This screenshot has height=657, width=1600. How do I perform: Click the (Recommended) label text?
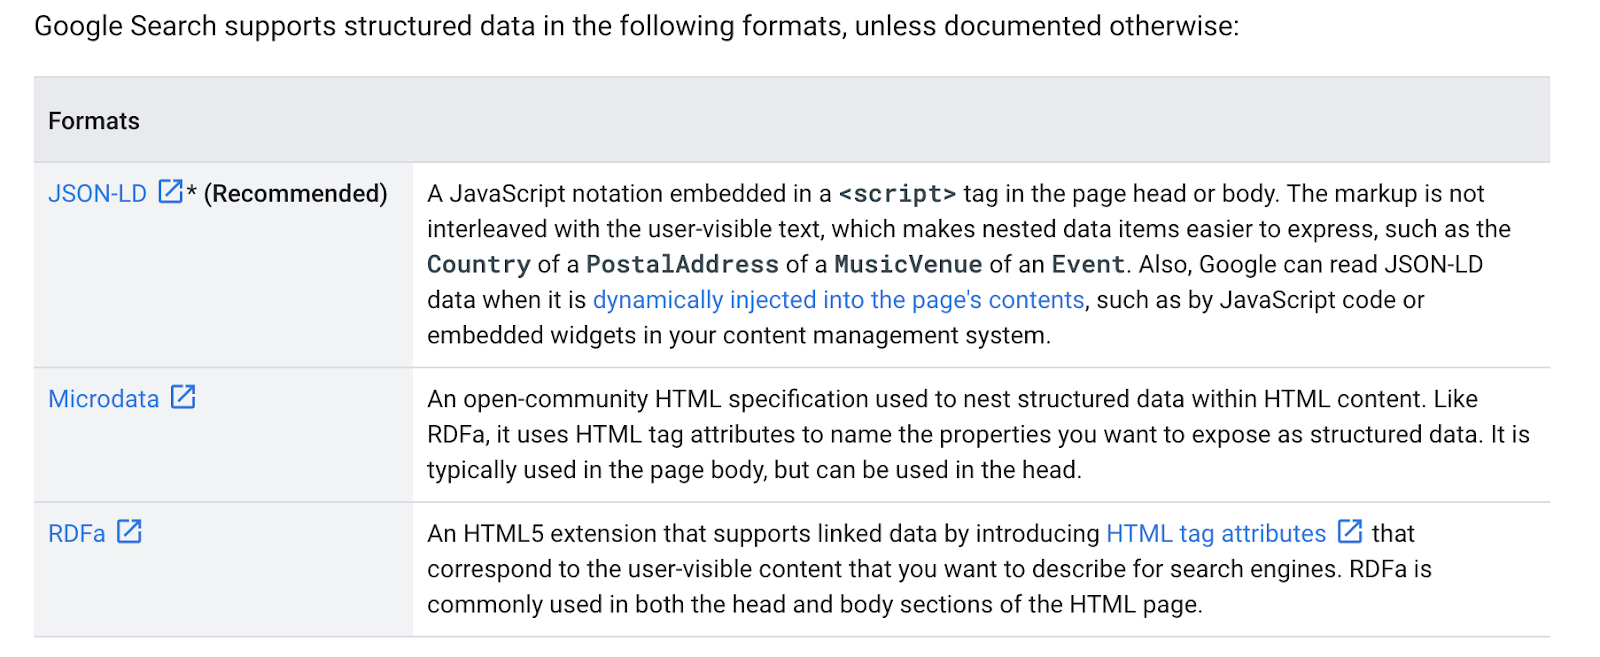[x=295, y=193]
